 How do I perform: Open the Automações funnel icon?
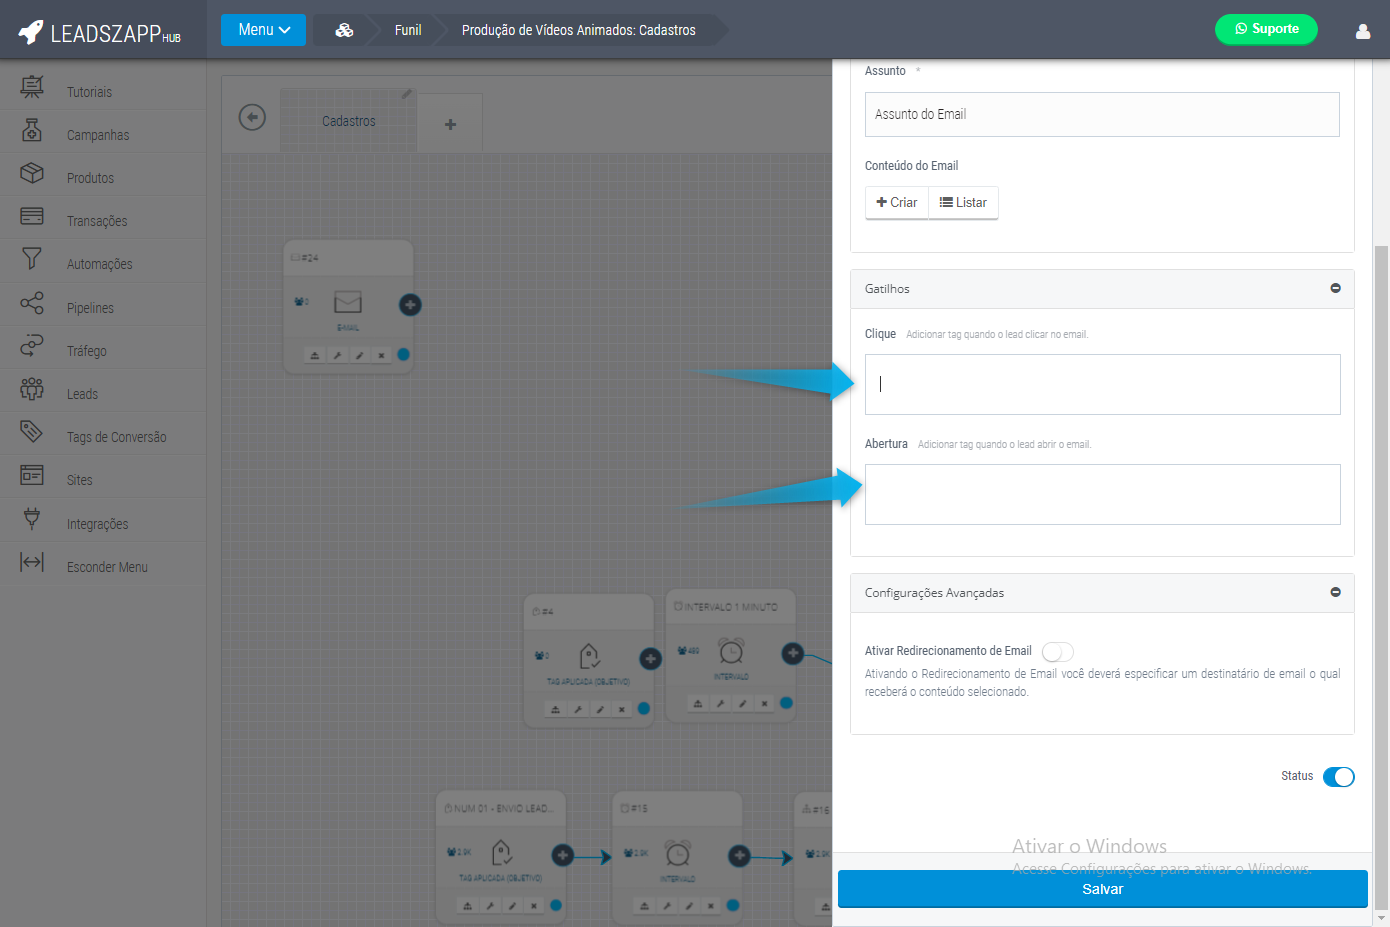coord(32,259)
